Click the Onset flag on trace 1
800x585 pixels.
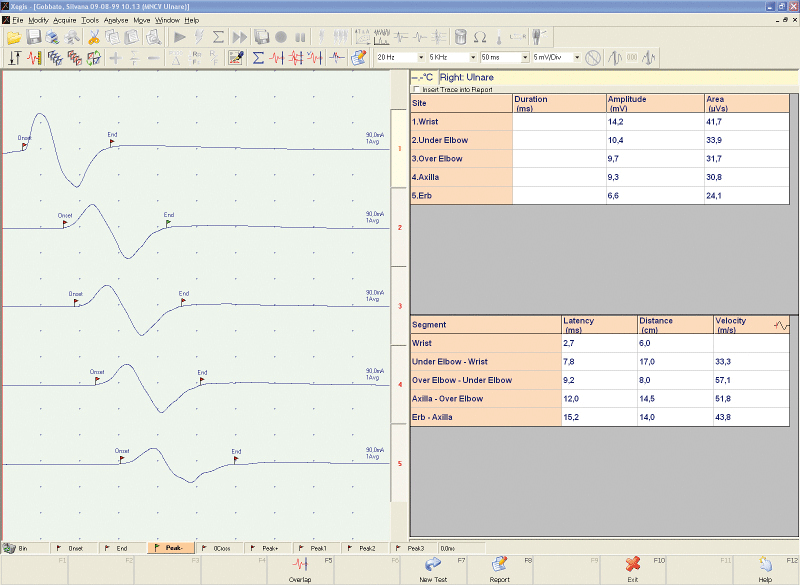25,144
